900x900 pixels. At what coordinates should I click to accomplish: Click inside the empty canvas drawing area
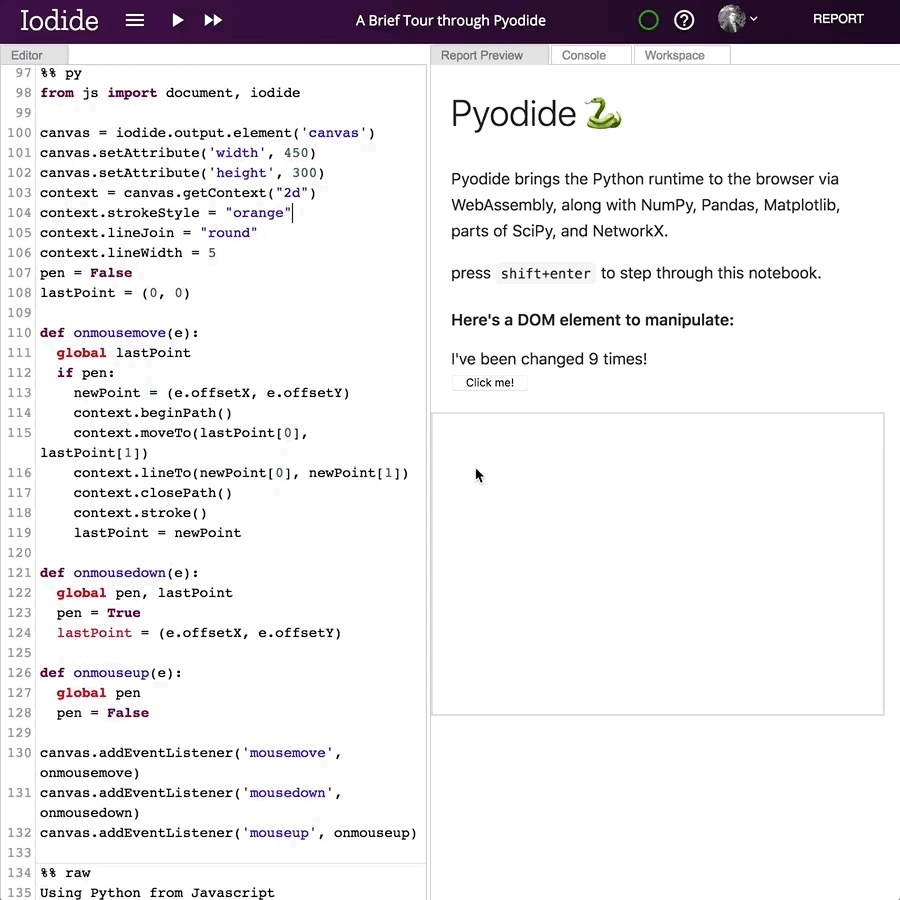[x=657, y=563]
